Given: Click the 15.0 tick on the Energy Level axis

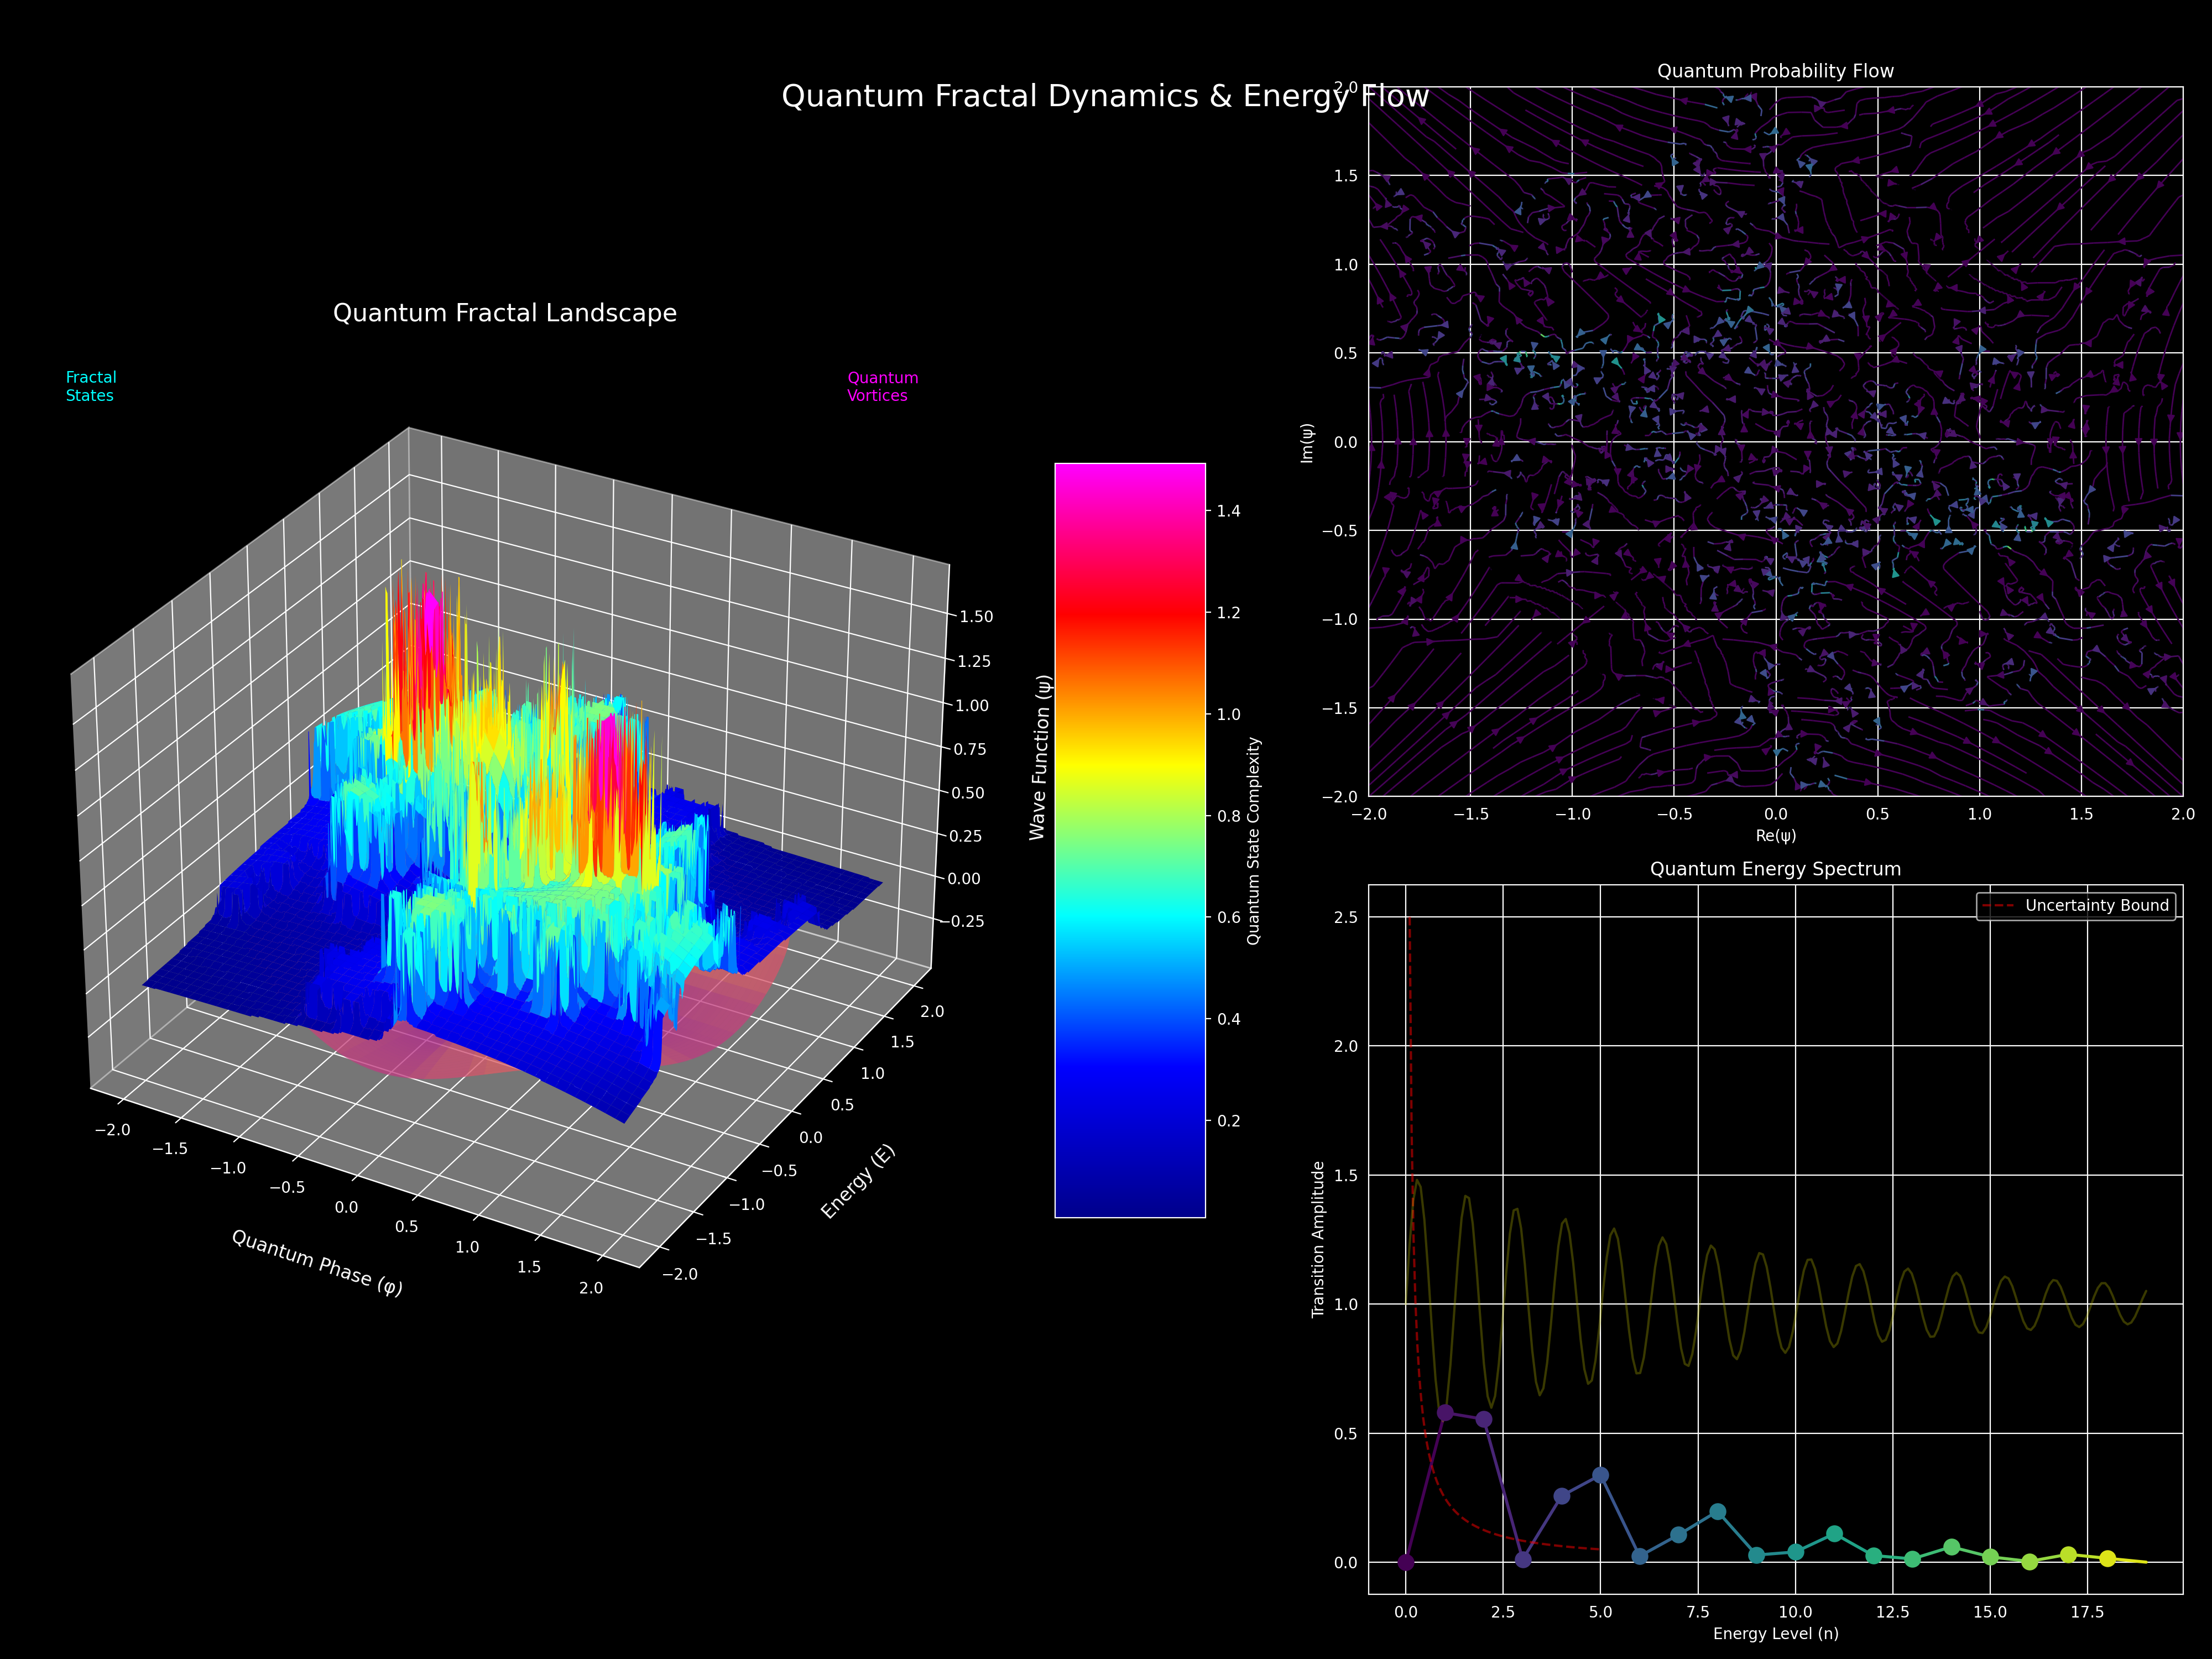Looking at the screenshot, I should point(1990,1612).
